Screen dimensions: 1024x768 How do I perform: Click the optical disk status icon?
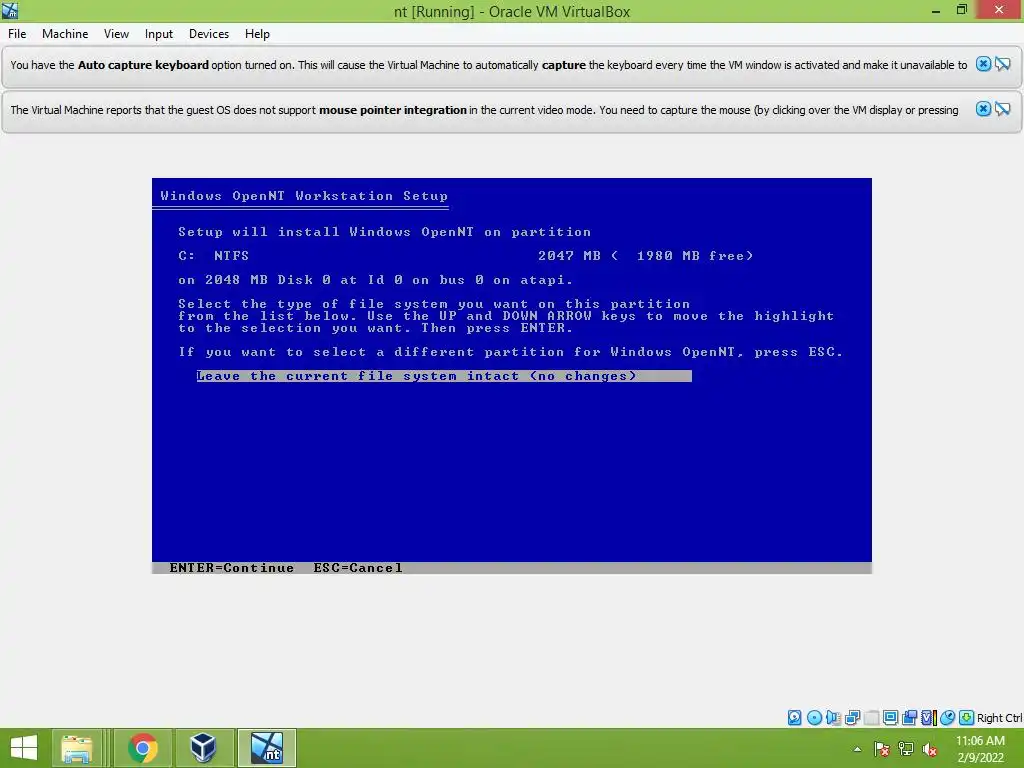tap(814, 718)
